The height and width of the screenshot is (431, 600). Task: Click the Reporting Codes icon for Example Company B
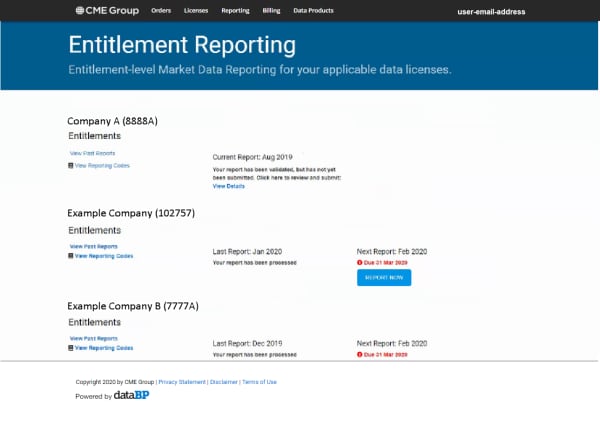[70, 348]
